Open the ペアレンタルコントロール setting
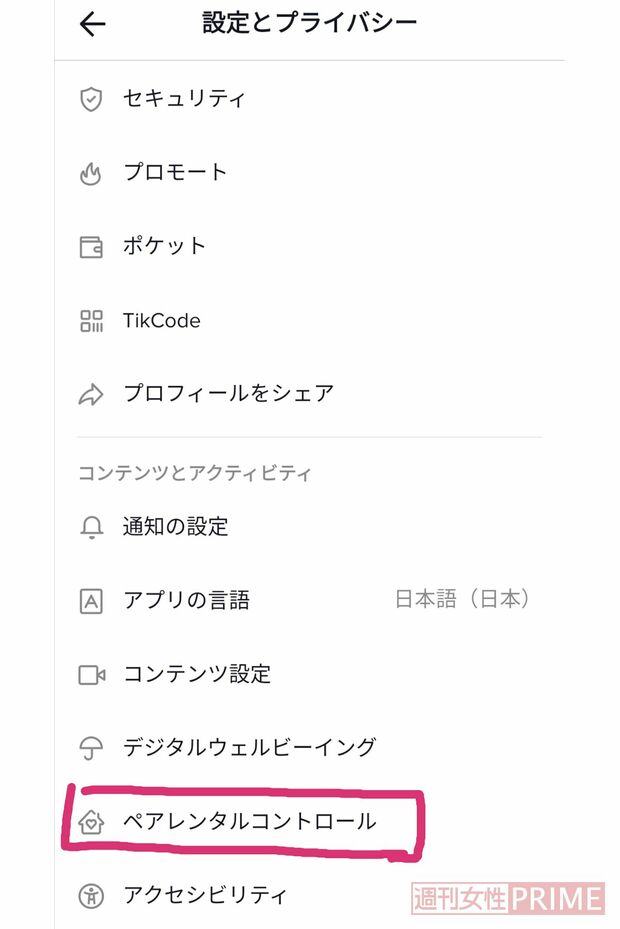This screenshot has height=929, width=620. [250, 820]
